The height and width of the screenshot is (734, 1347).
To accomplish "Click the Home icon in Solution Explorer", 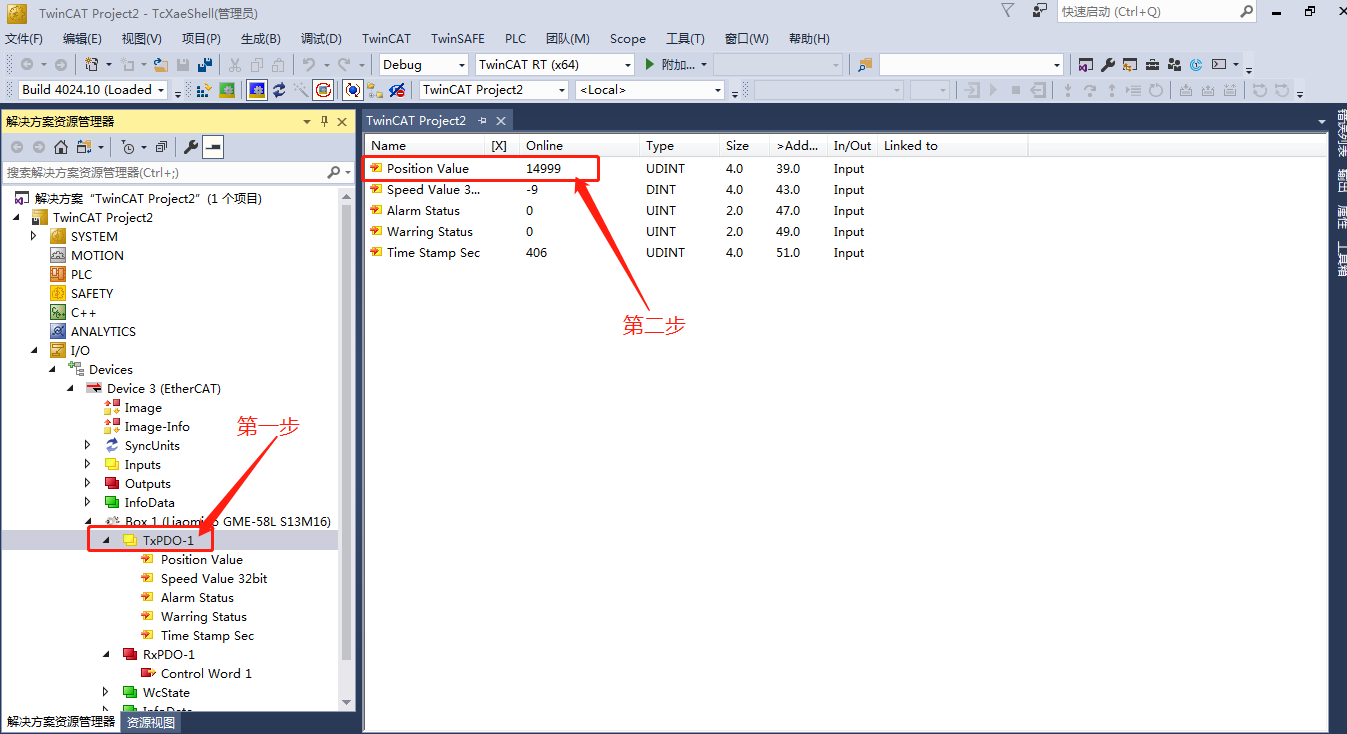I will 61,147.
